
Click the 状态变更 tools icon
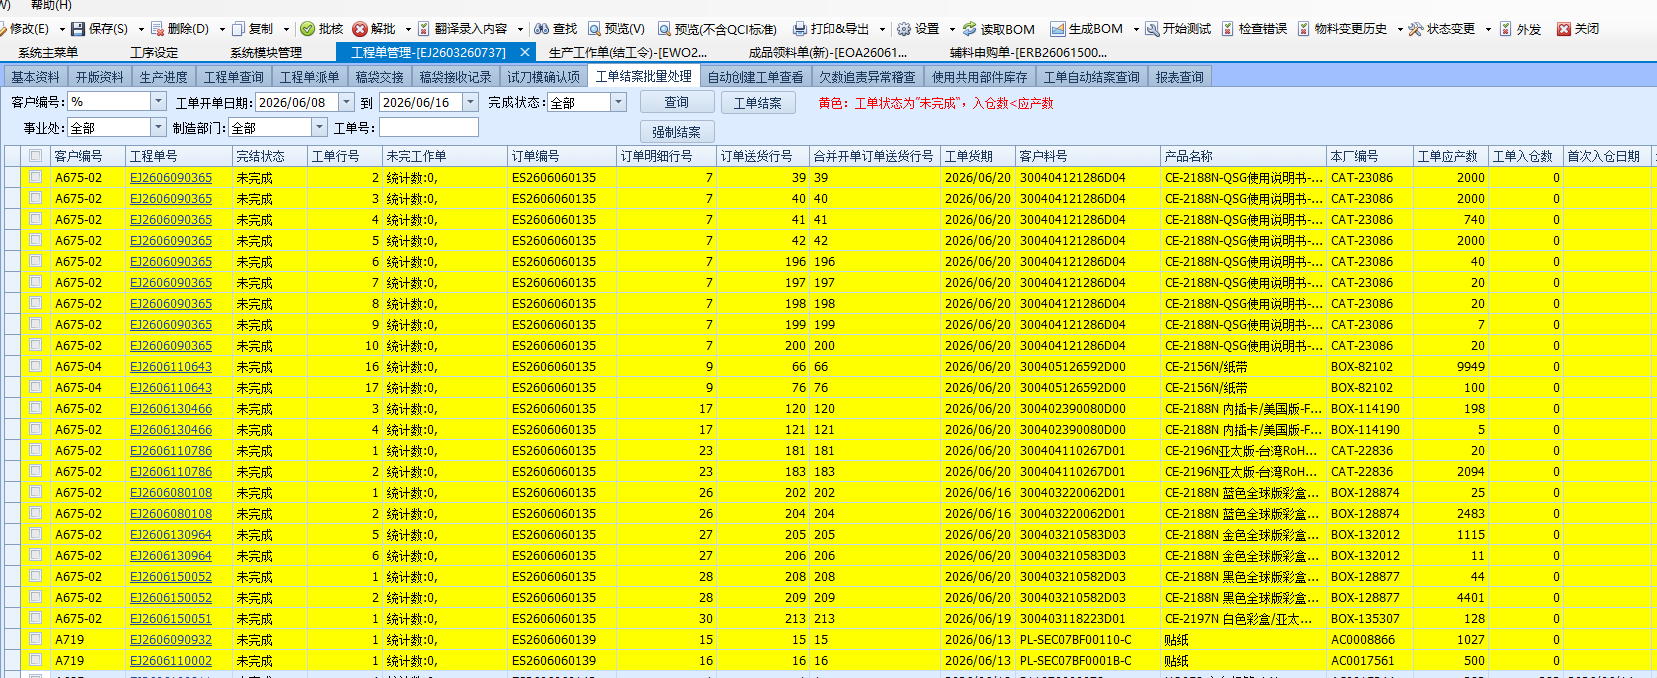tap(1415, 29)
